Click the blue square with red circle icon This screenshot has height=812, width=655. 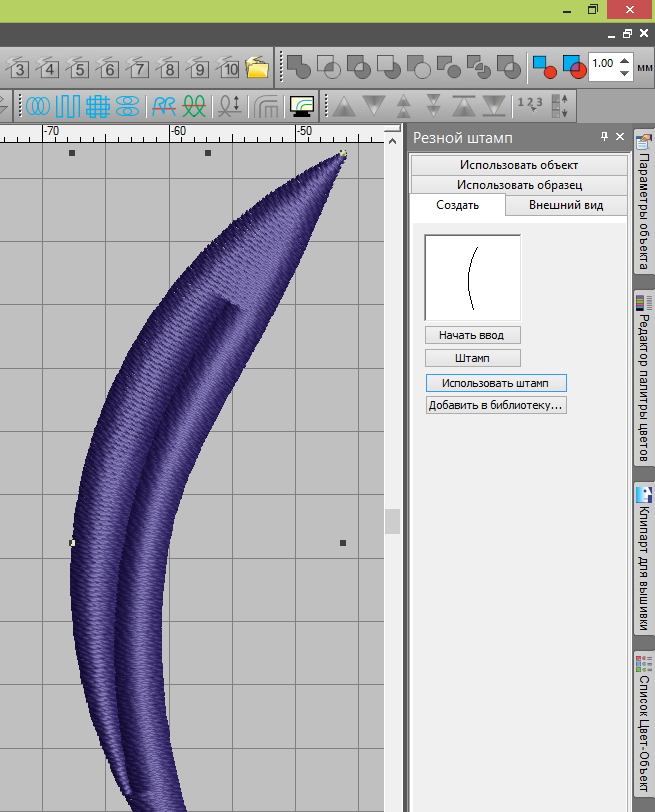point(544,67)
